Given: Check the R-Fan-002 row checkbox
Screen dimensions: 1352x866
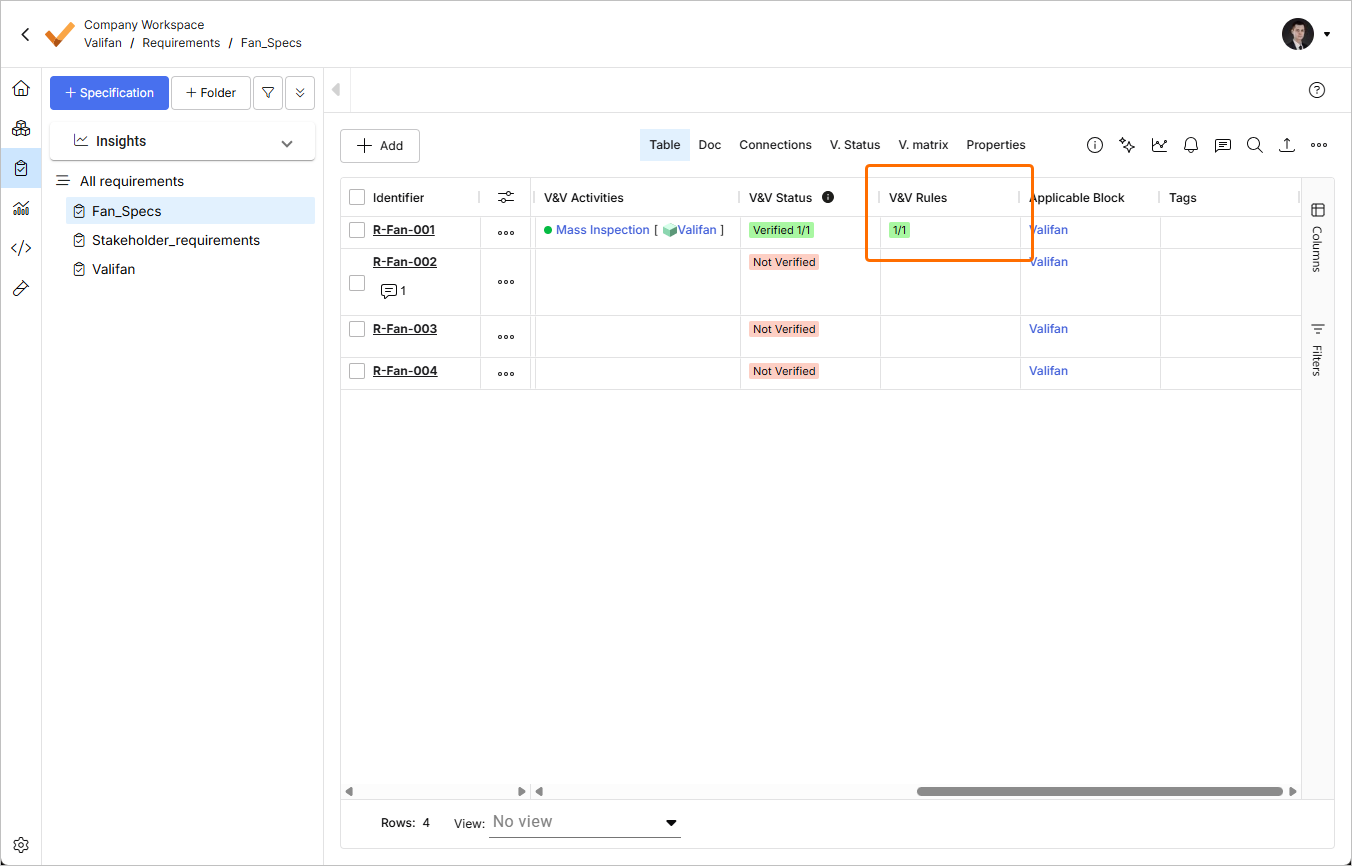Looking at the screenshot, I should pyautogui.click(x=357, y=283).
